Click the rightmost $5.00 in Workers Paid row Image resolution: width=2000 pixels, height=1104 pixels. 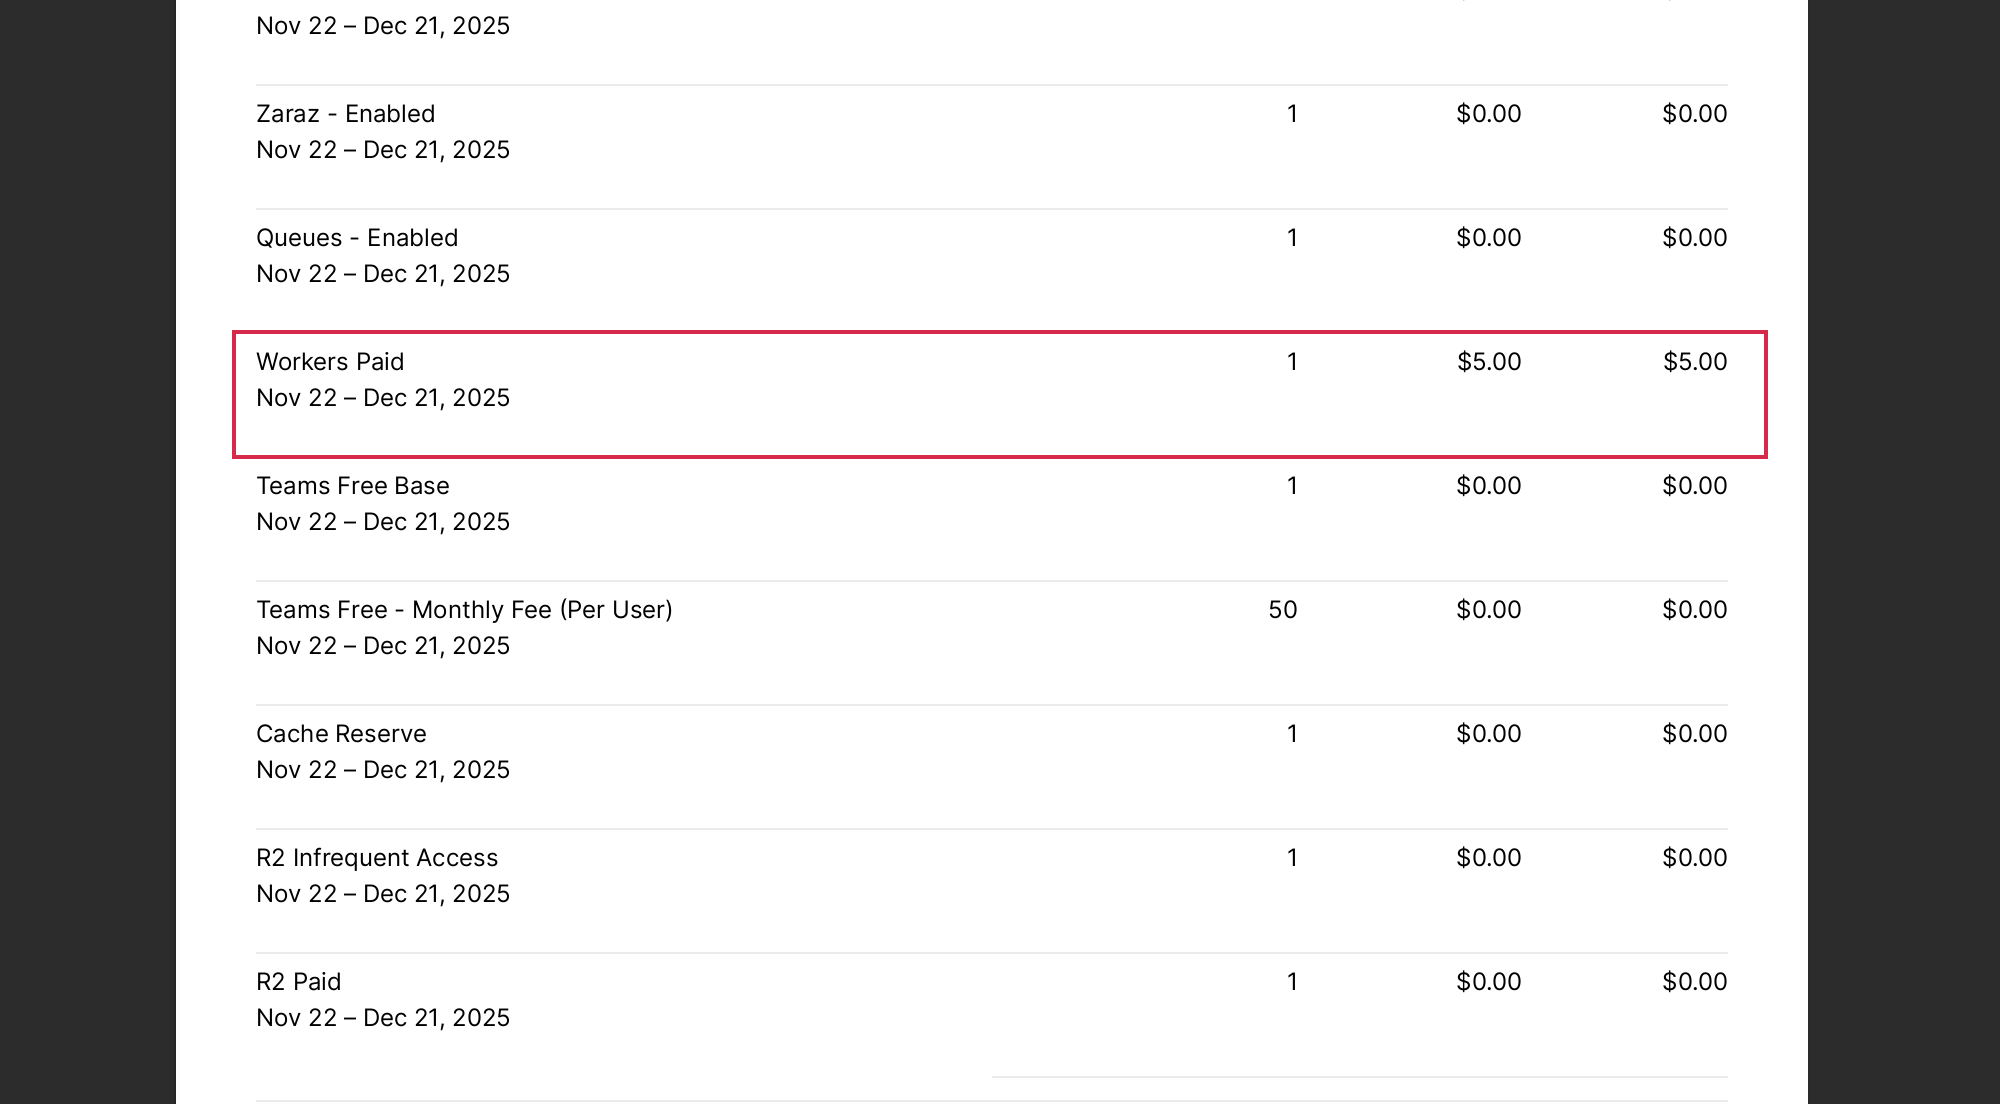coord(1694,362)
